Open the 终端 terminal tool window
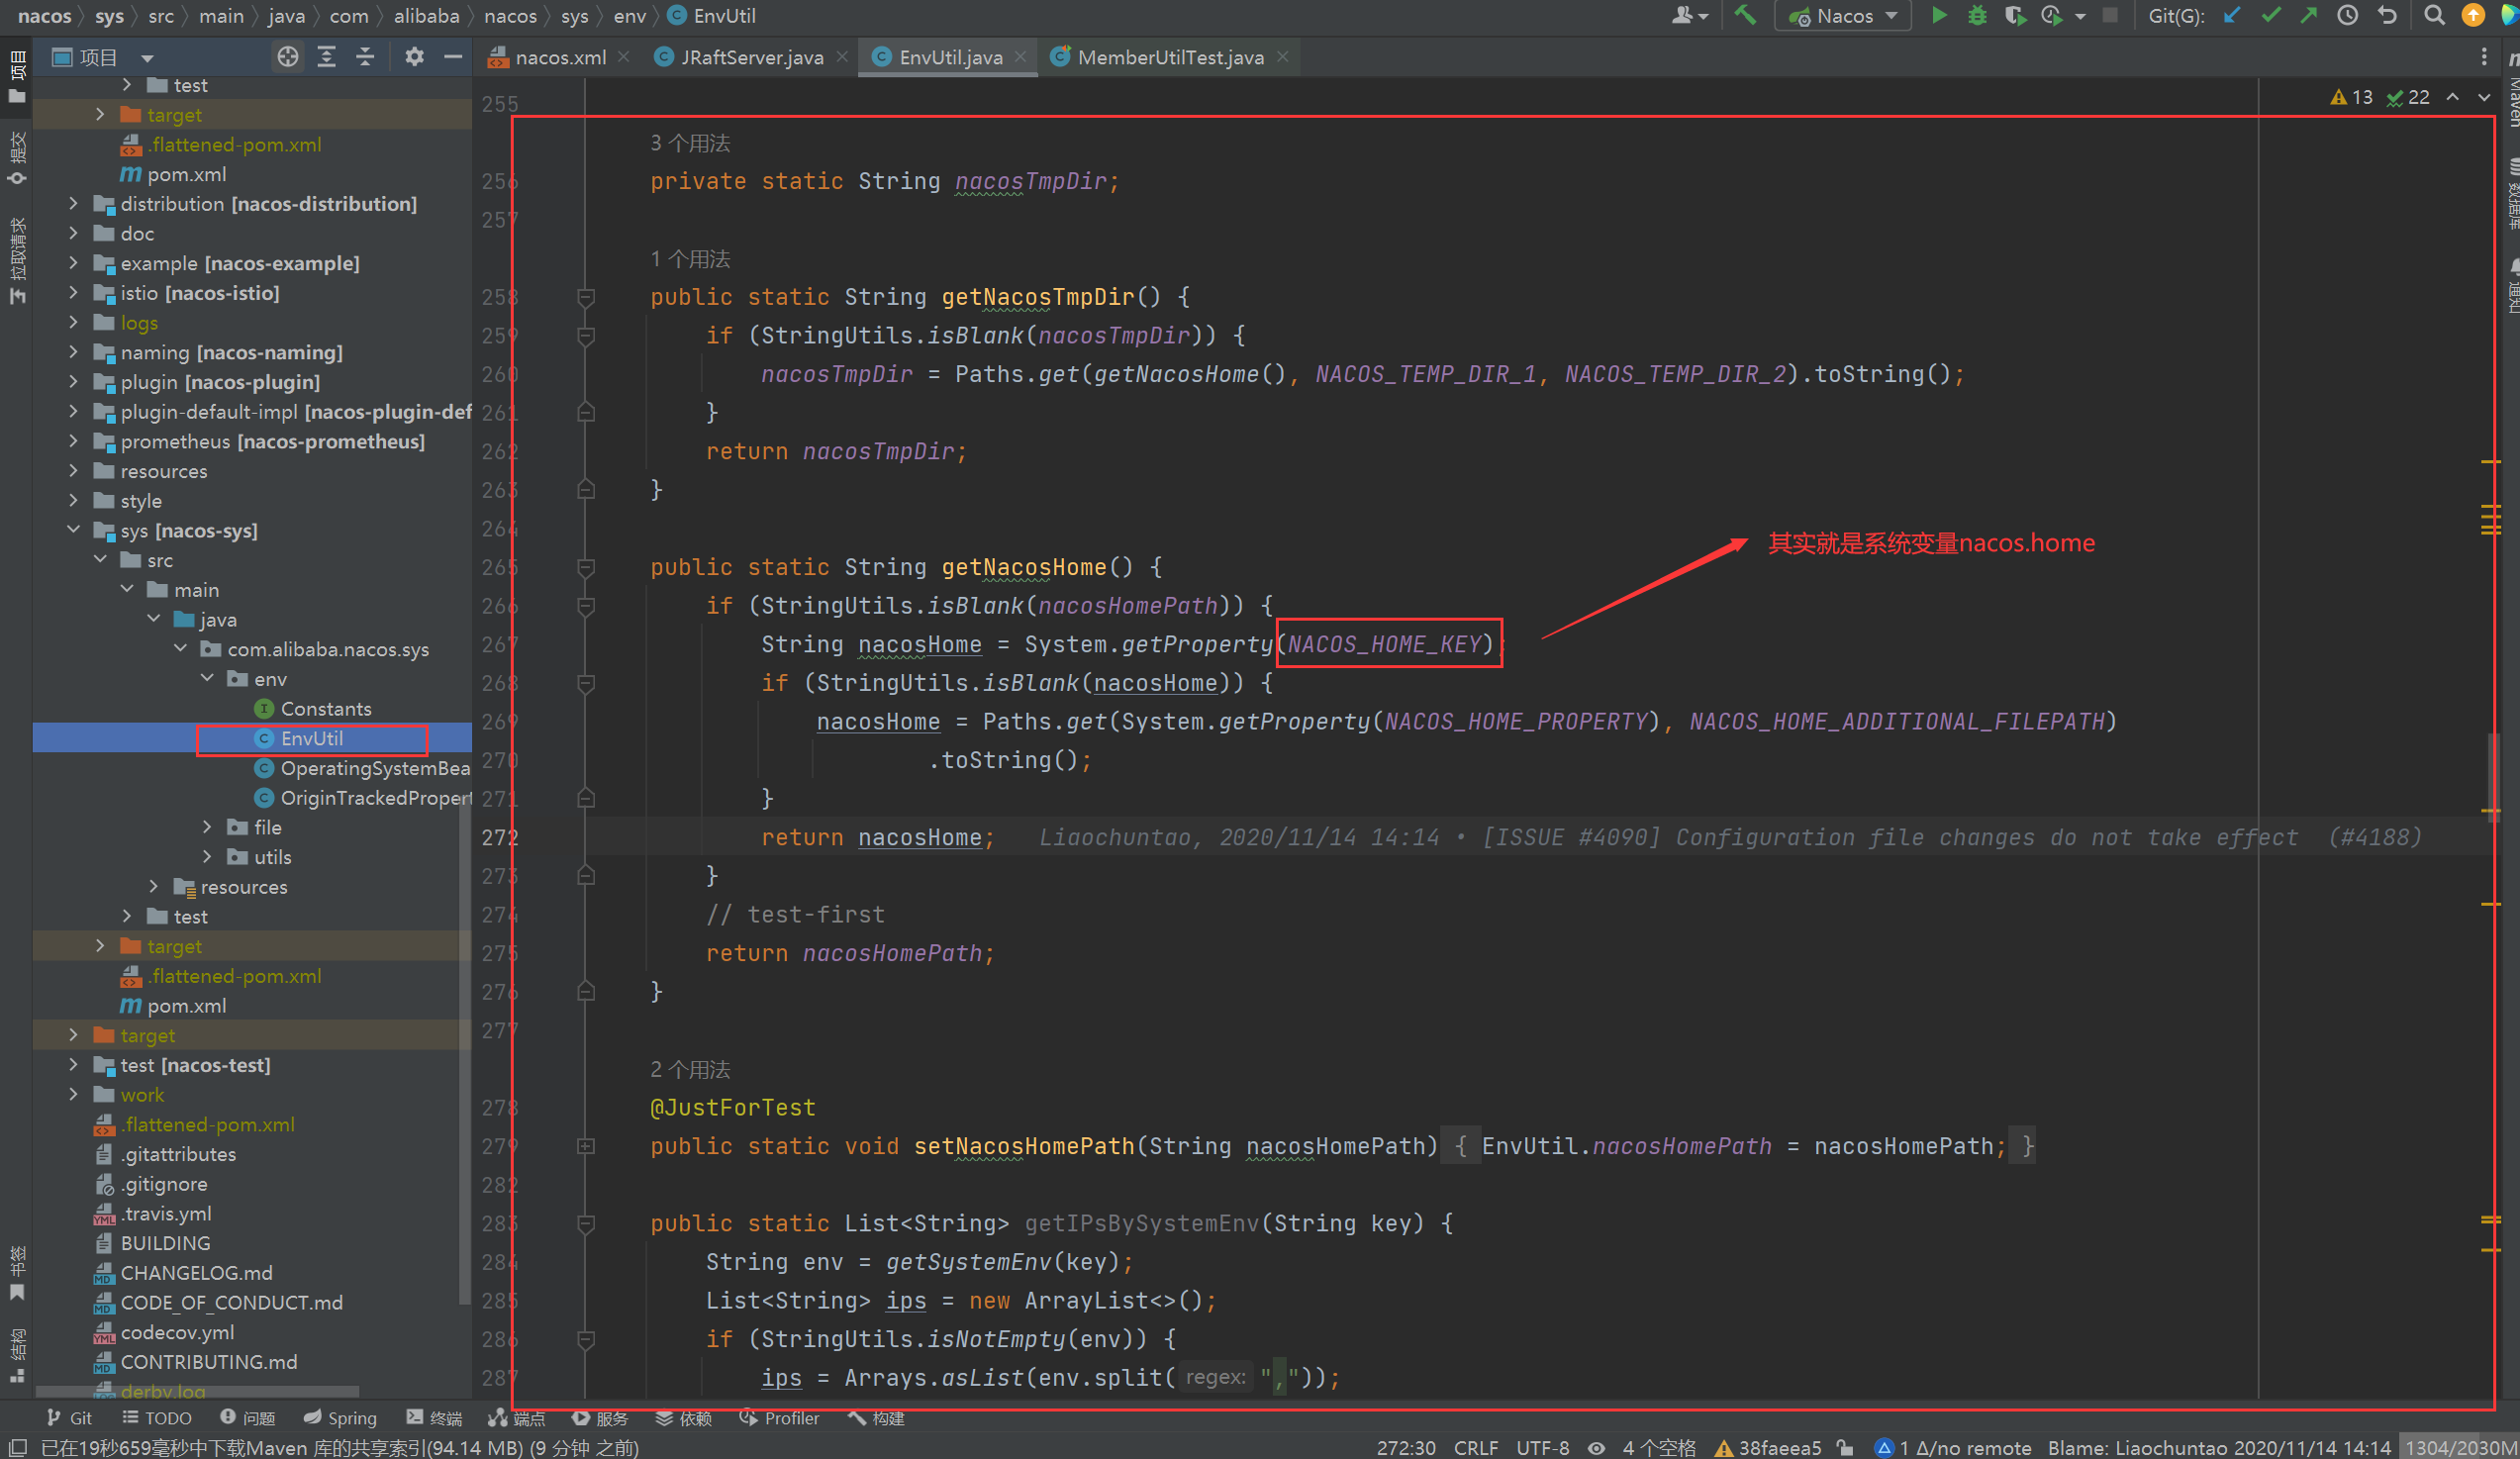Viewport: 2520px width, 1459px height. (434, 1418)
